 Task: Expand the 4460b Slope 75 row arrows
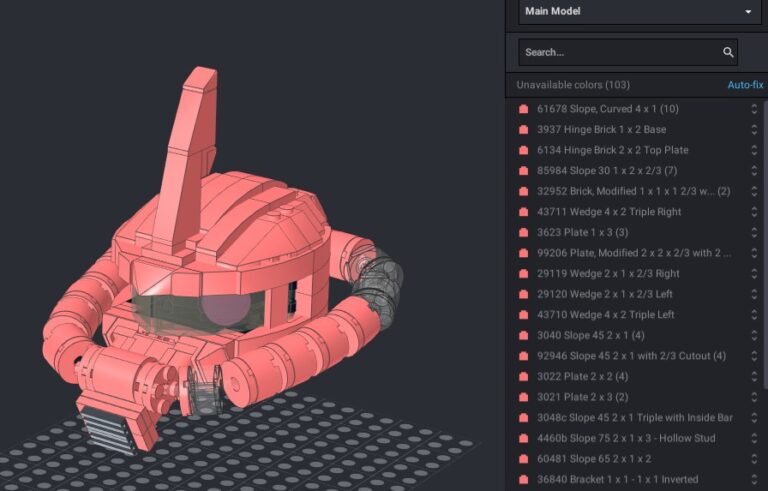coord(754,438)
